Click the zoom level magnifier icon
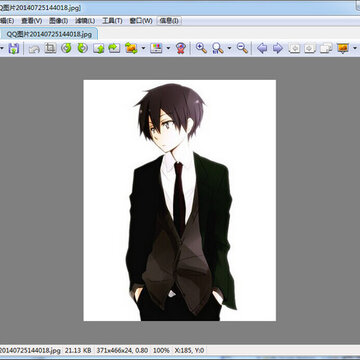Image resolution: width=360 pixels, height=360 pixels. point(218,49)
